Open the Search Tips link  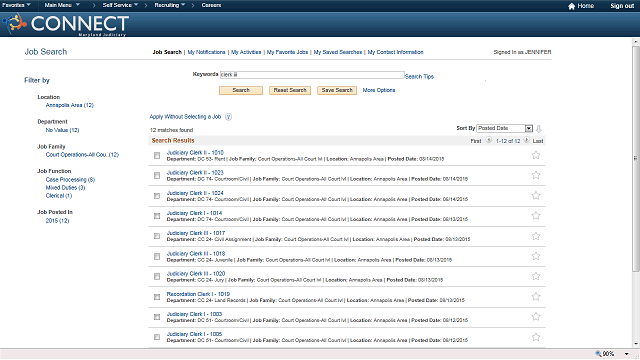[x=419, y=77]
